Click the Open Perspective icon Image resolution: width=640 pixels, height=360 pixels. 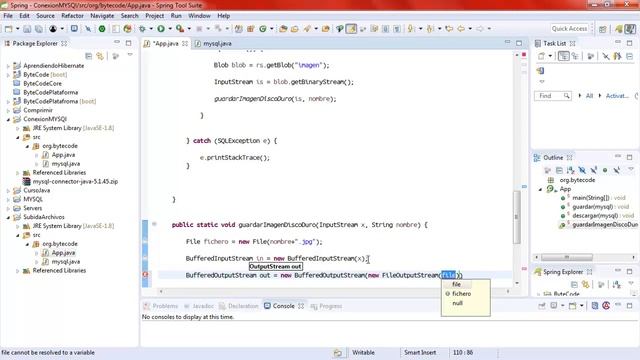pos(603,29)
